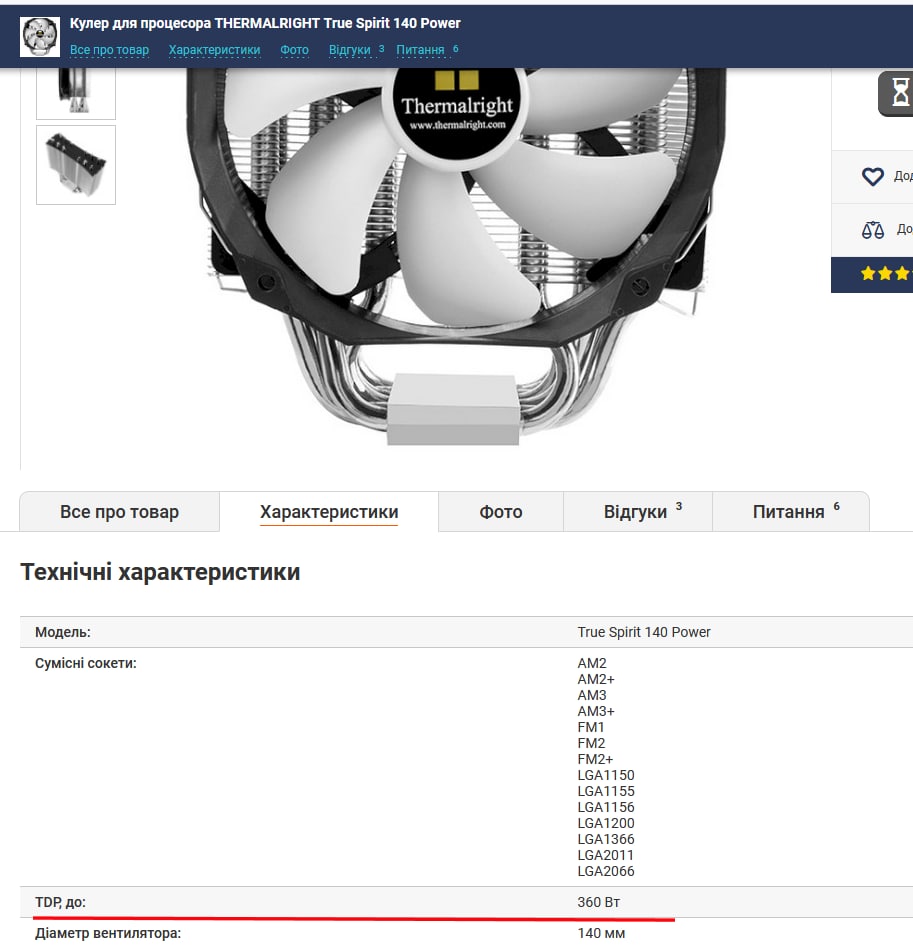Switch to 'Відгуки' tab
The width and height of the screenshot is (913, 948).
click(638, 512)
